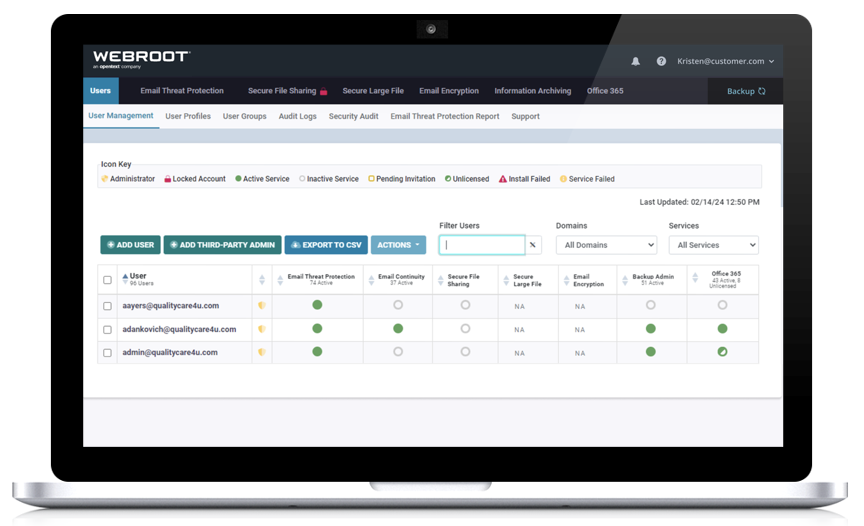864x526 pixels.
Task: Click Email Continuity active status for adankovich row
Action: [398, 328]
